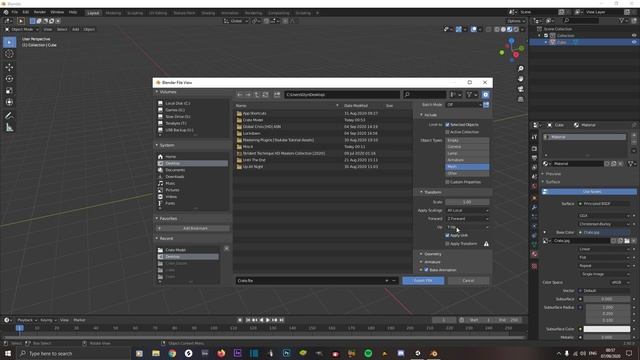Select Documents in System list
Screen dimensions: 640x360
point(175,170)
